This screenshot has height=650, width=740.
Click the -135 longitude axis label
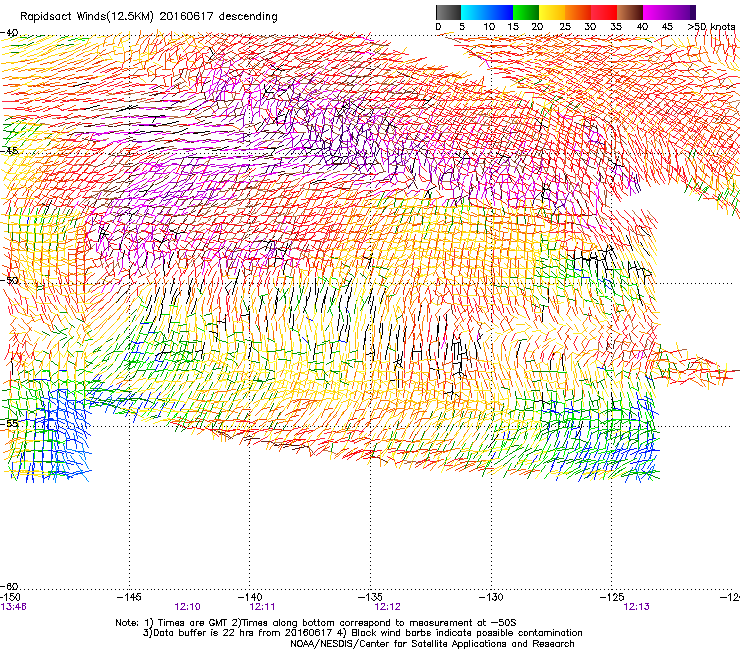(370, 597)
